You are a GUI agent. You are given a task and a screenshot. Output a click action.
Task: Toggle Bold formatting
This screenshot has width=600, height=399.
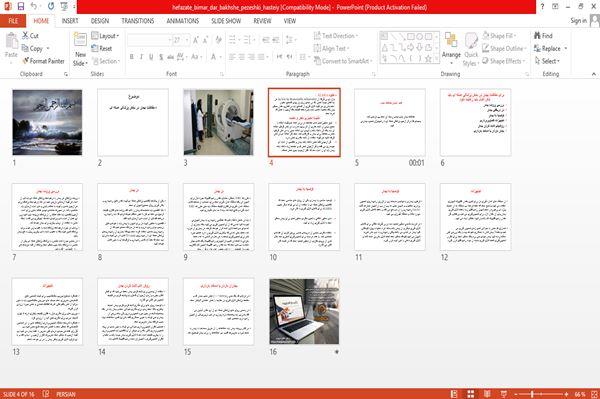pyautogui.click(x=132, y=57)
